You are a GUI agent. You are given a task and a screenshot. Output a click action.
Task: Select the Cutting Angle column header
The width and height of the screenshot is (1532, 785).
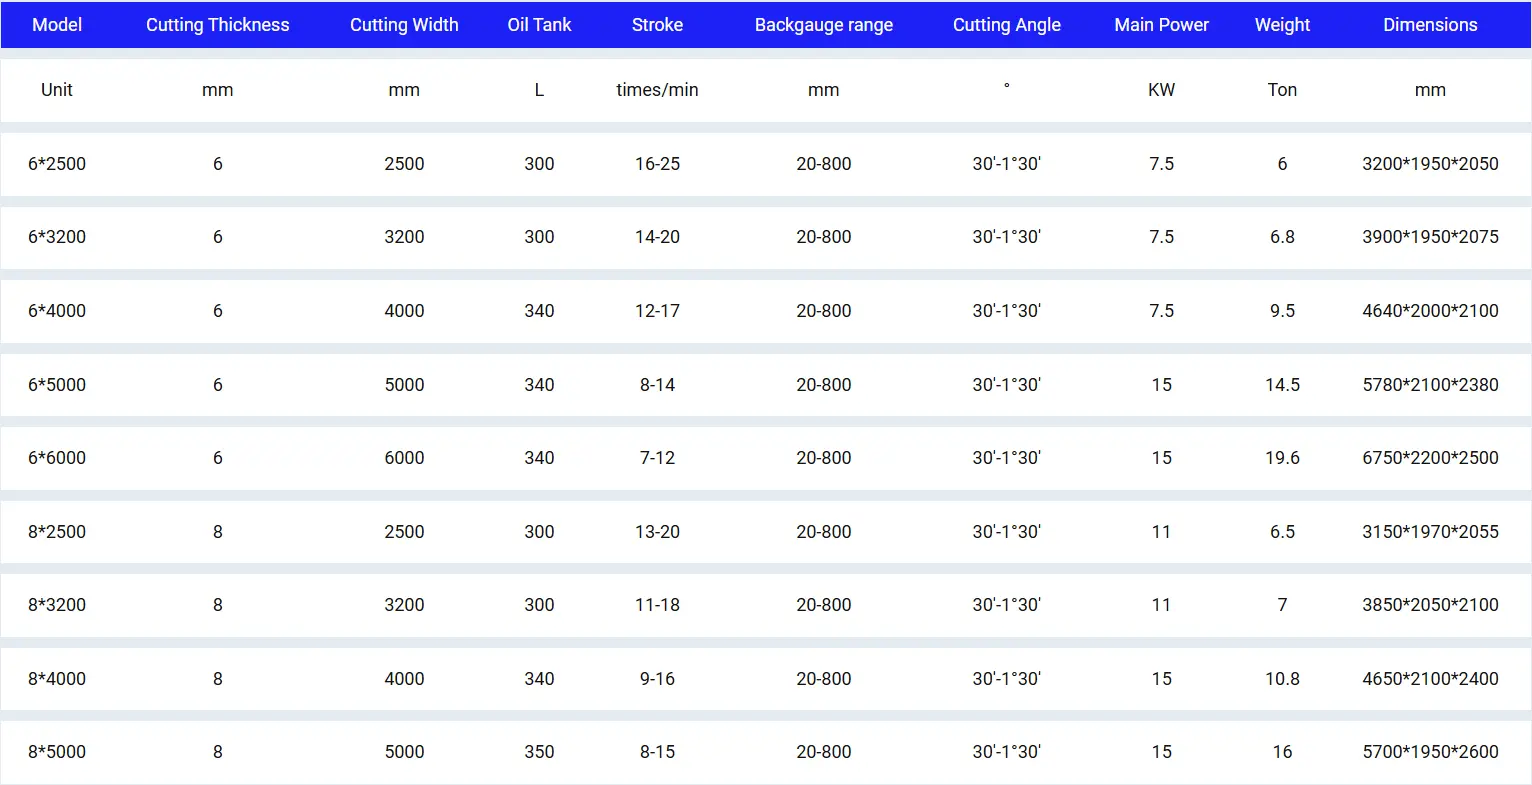coord(1006,25)
